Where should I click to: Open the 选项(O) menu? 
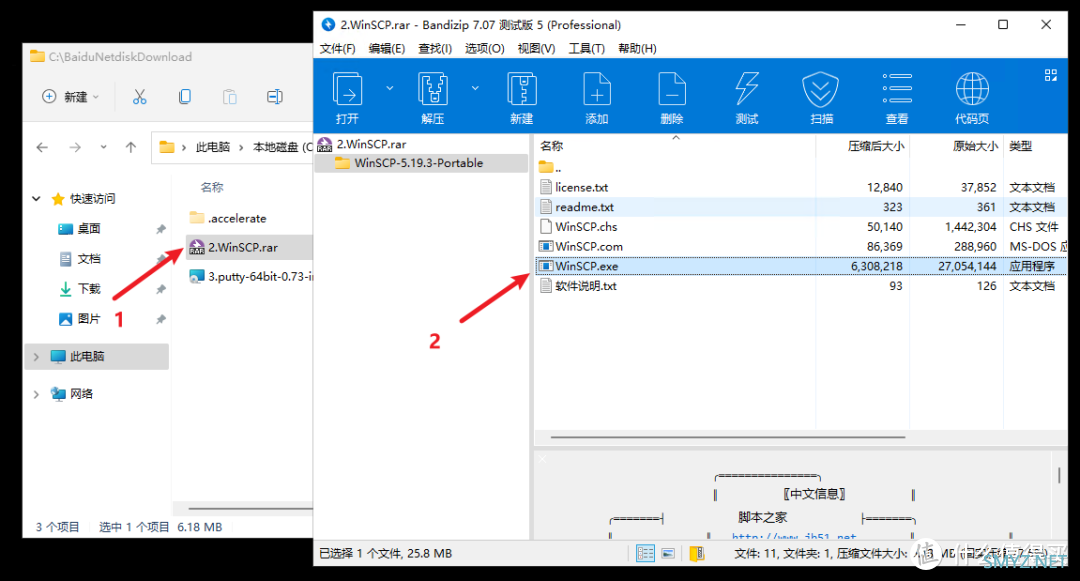coord(484,48)
